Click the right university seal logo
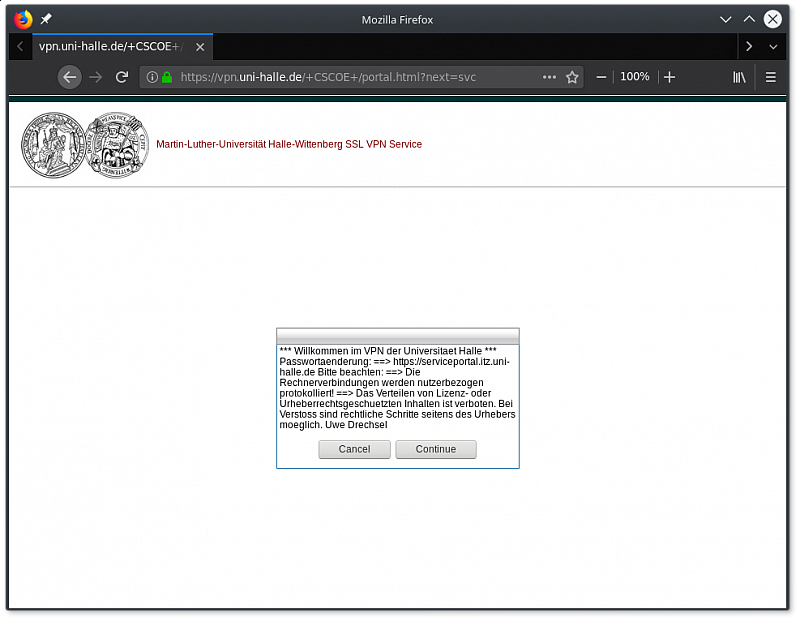The image size is (800, 622). (117, 145)
